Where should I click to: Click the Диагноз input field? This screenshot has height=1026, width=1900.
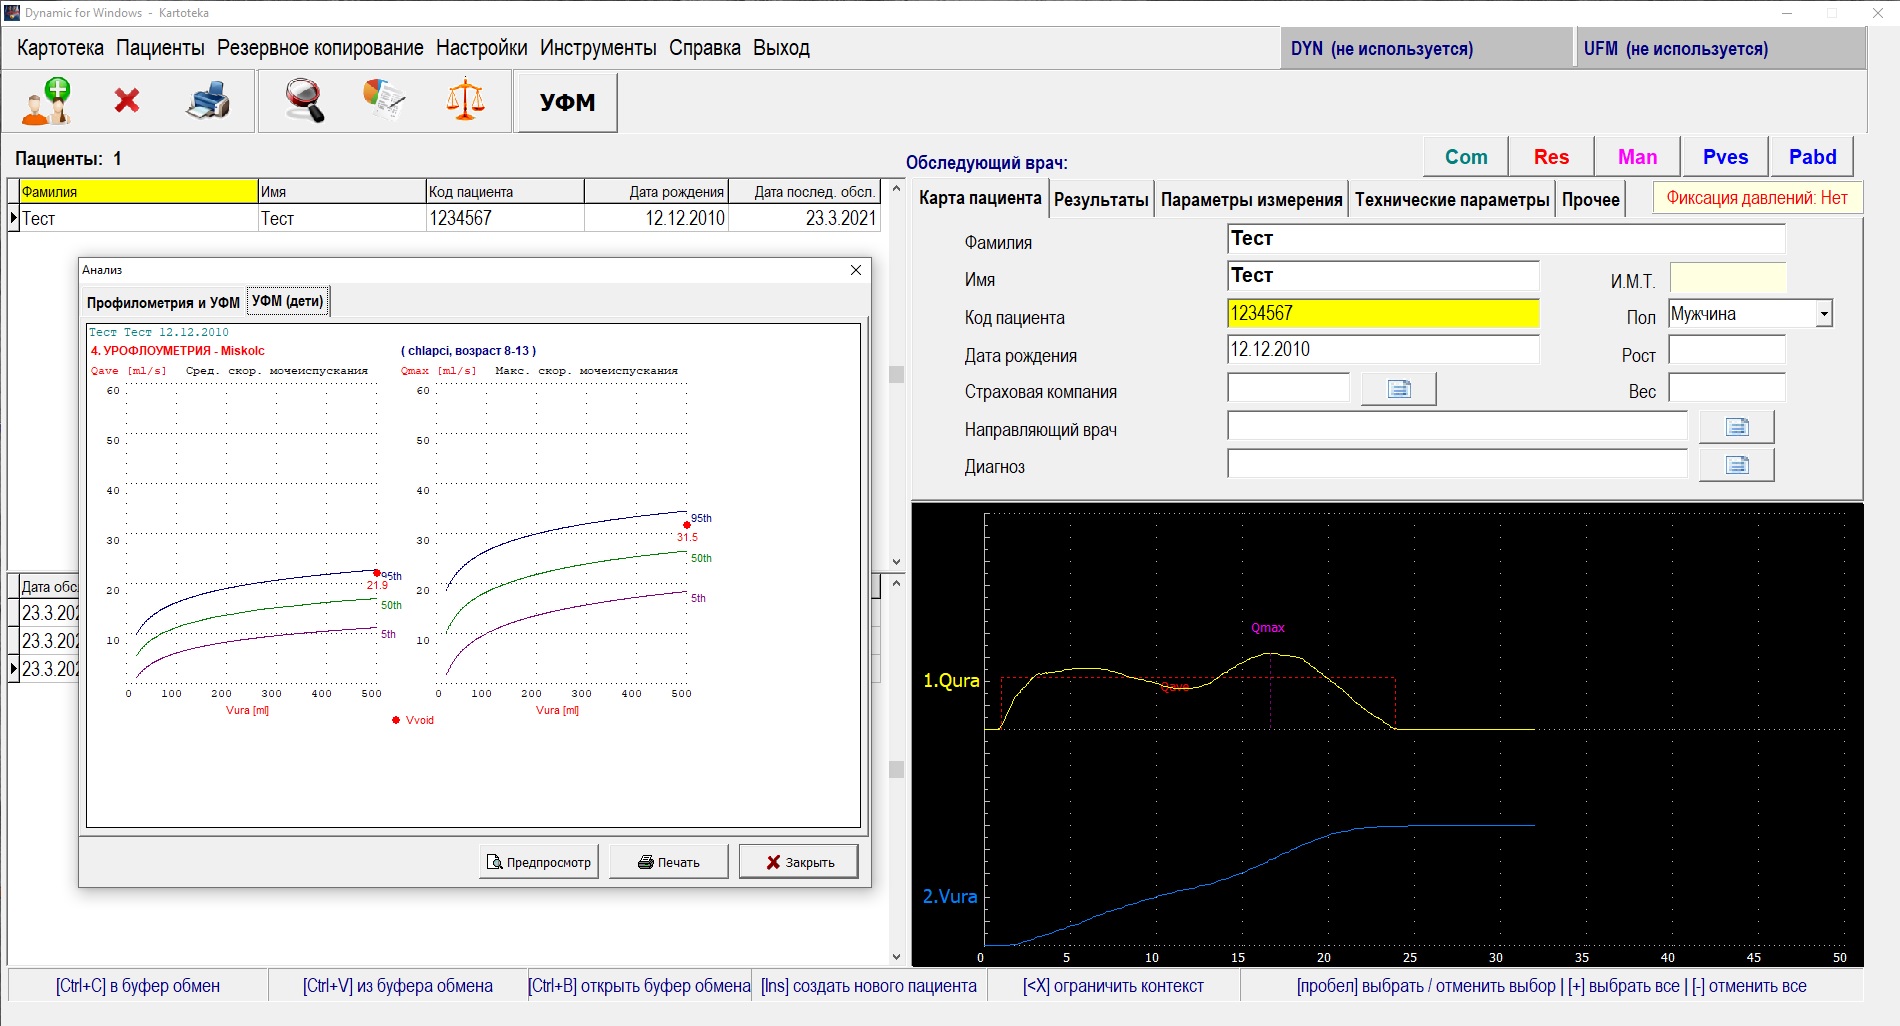pyautogui.click(x=1456, y=465)
